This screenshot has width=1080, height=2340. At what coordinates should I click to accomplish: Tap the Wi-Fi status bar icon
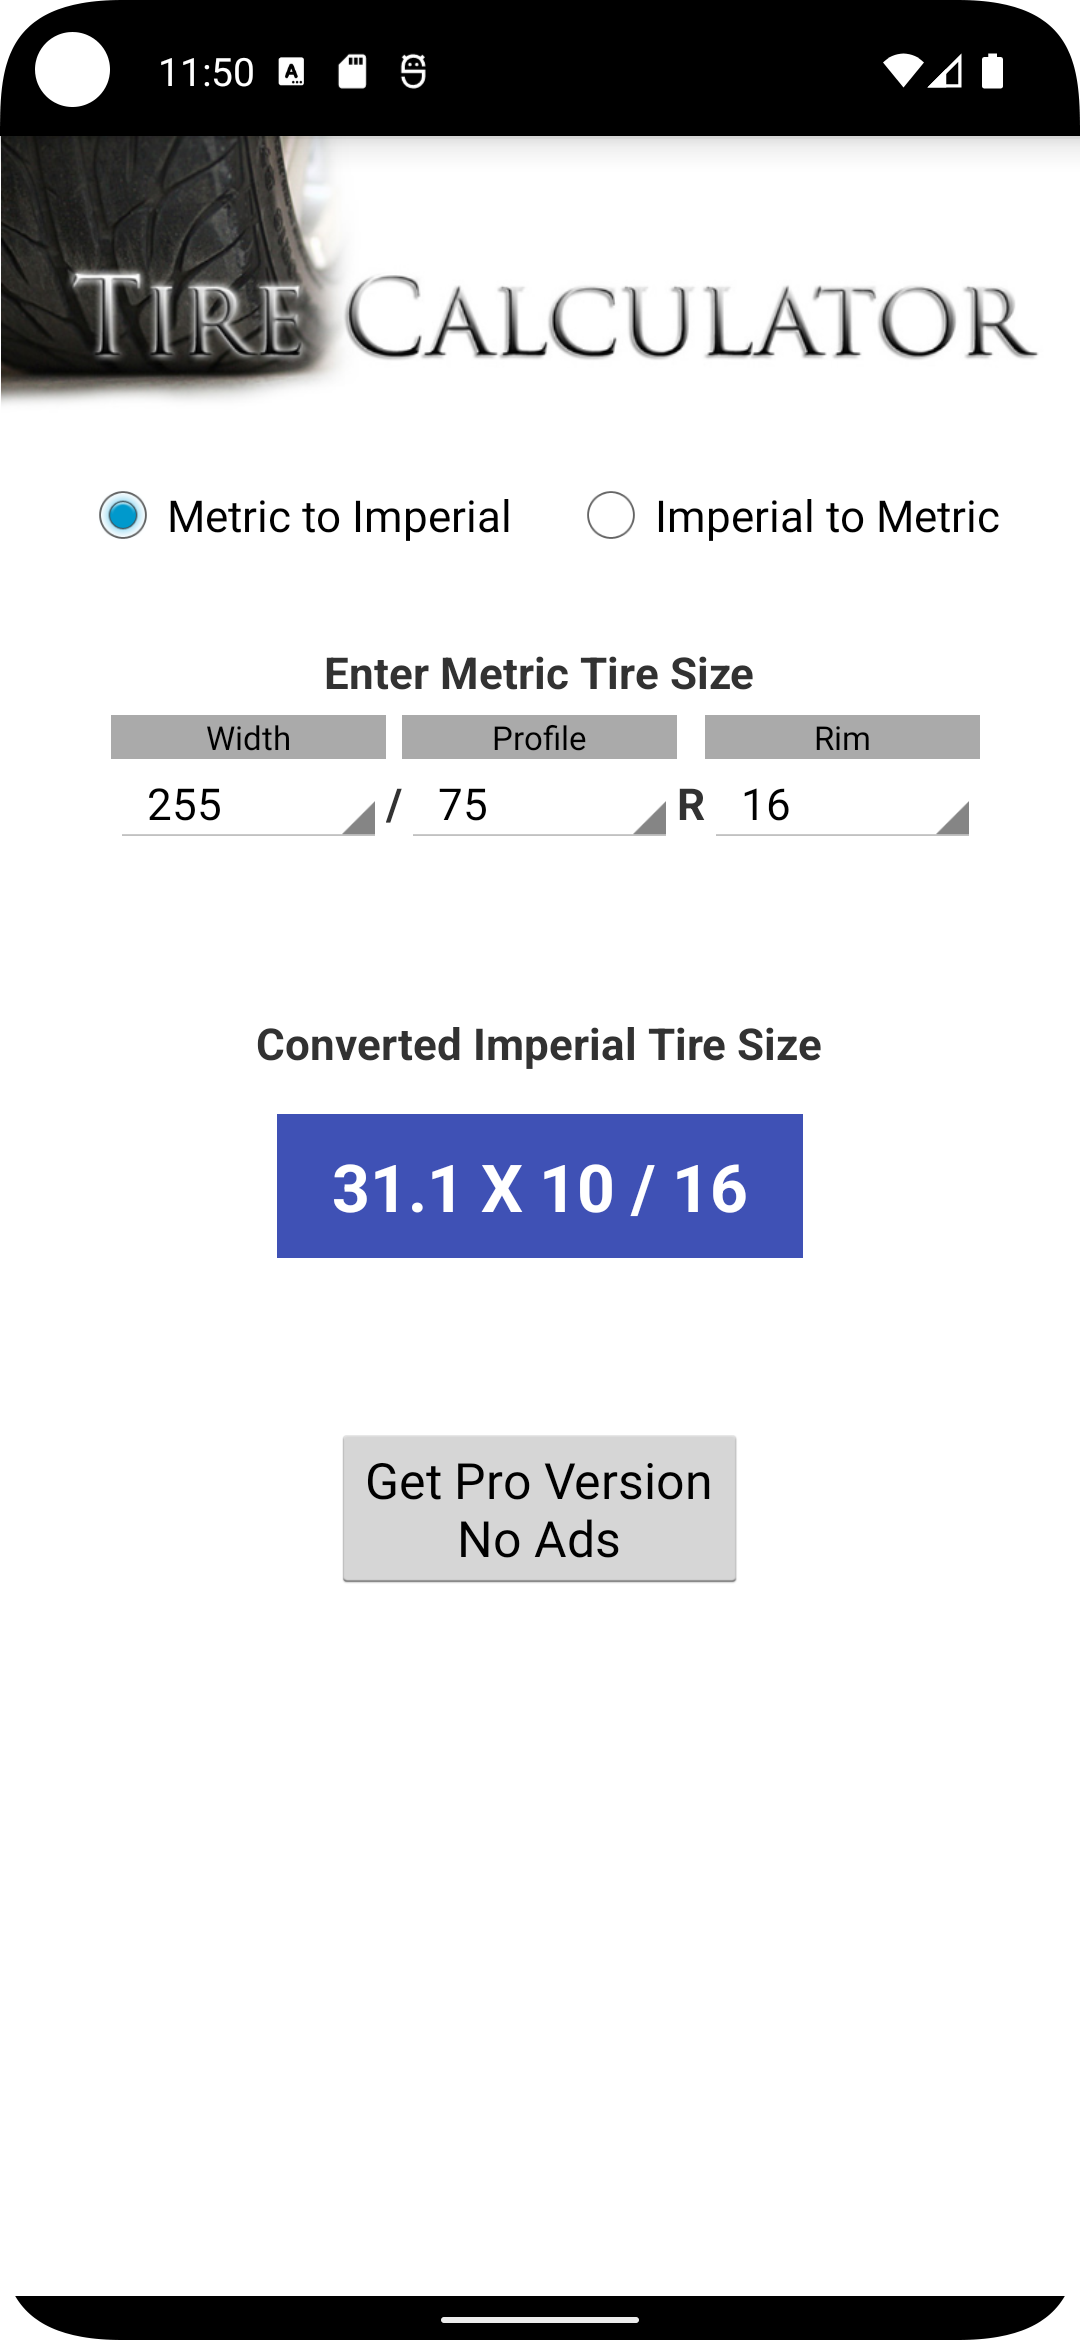coord(902,71)
